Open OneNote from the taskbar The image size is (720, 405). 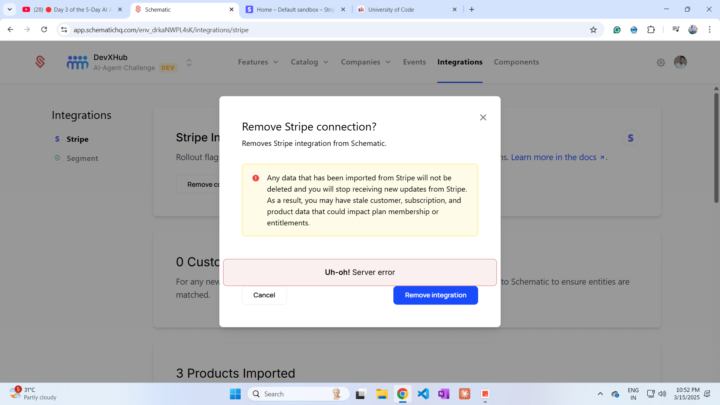coord(444,394)
